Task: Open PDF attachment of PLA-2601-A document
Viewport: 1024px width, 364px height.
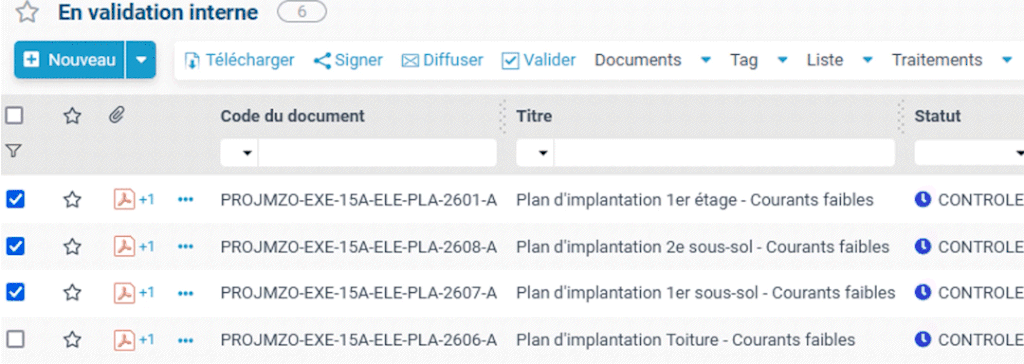Action: 124,199
